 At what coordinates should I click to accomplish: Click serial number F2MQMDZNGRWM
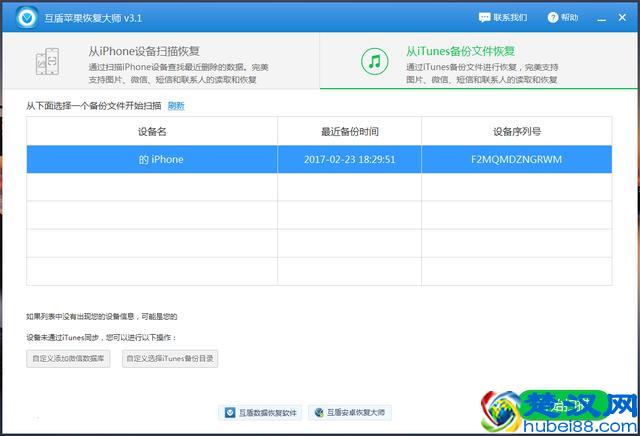(516, 159)
